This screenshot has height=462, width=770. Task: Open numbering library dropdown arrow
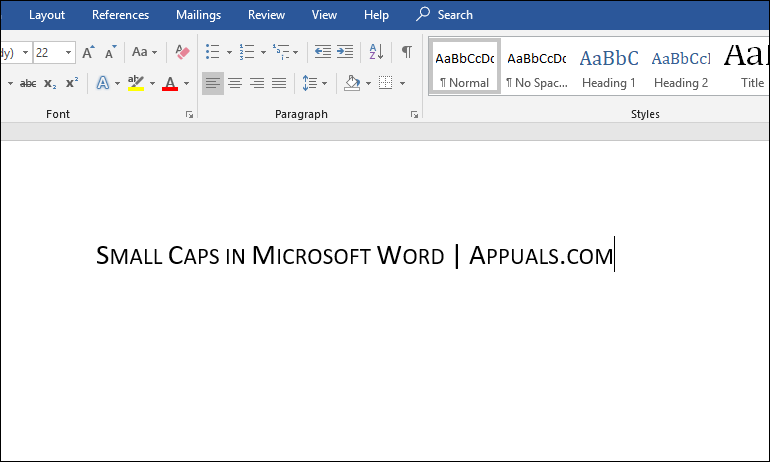(263, 52)
